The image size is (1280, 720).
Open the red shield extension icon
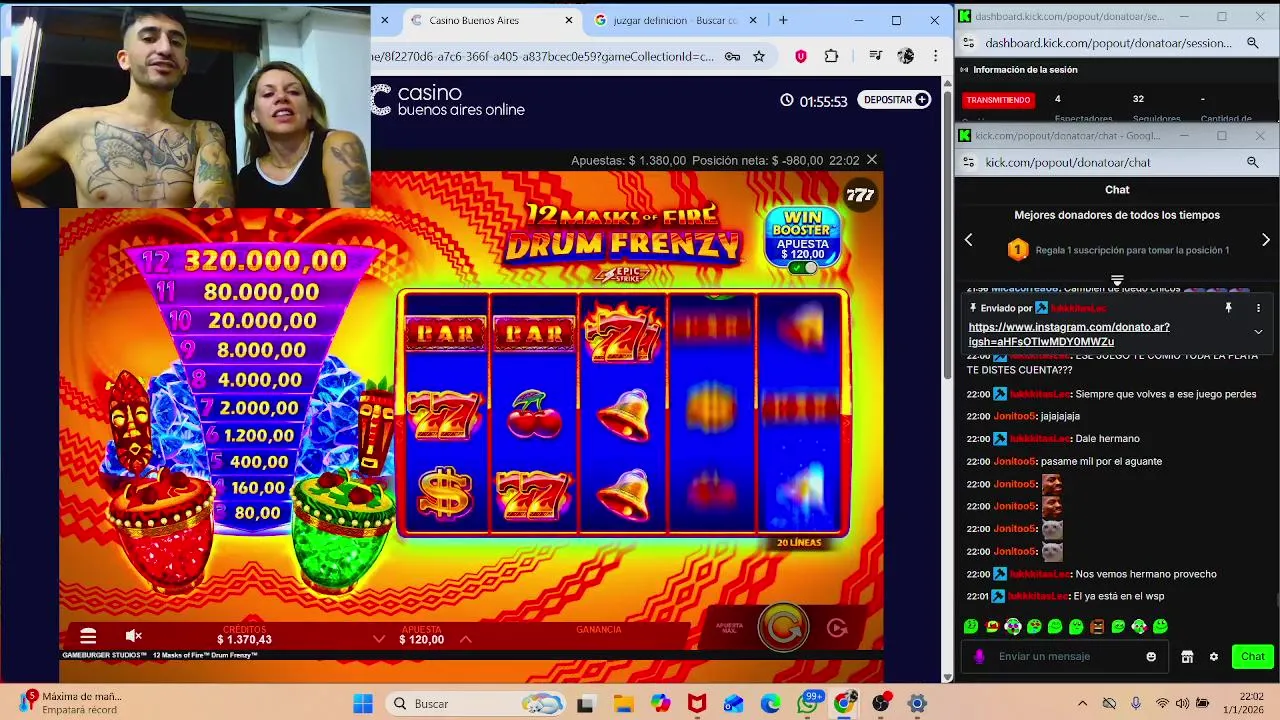click(800, 57)
